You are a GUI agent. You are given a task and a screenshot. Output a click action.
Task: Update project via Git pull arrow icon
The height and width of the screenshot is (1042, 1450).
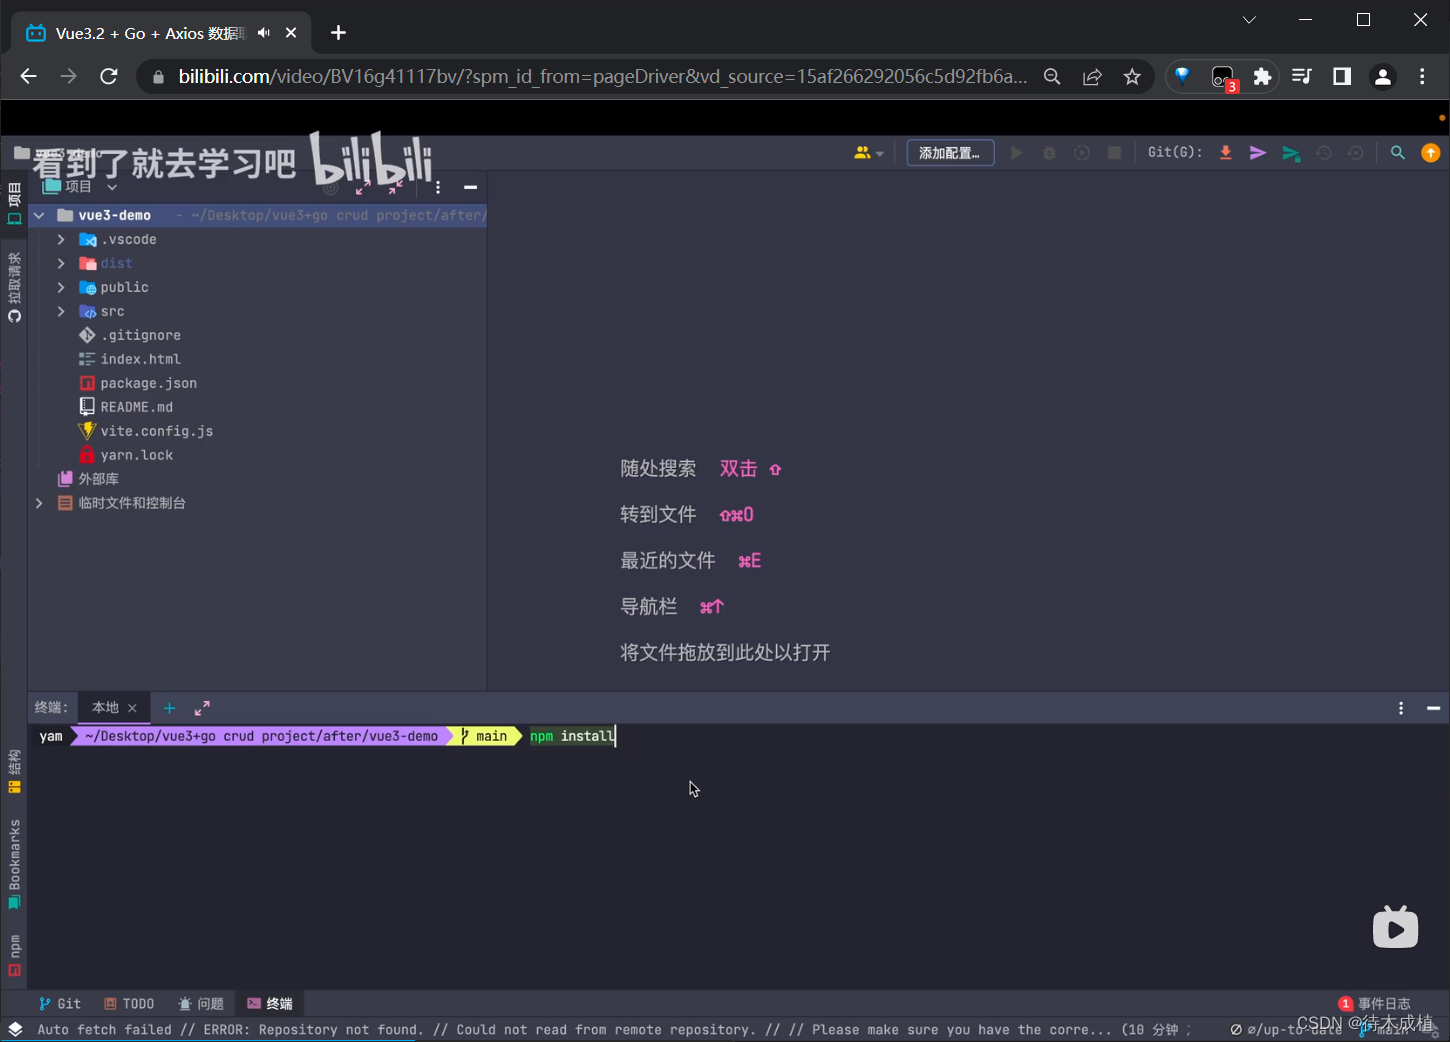tap(1225, 153)
